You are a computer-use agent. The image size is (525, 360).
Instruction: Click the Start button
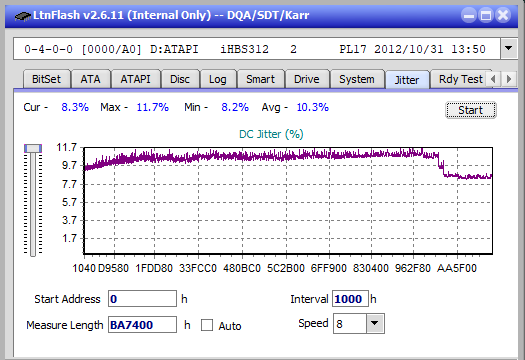point(470,110)
